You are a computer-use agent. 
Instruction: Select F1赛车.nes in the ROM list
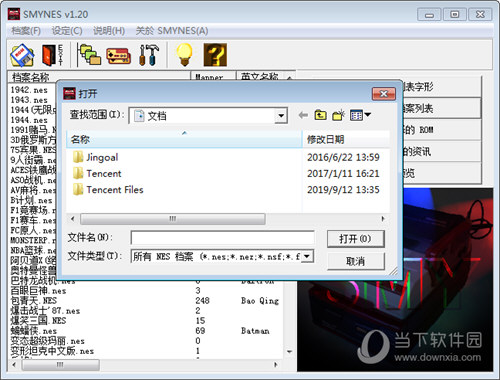pyautogui.click(x=33, y=220)
